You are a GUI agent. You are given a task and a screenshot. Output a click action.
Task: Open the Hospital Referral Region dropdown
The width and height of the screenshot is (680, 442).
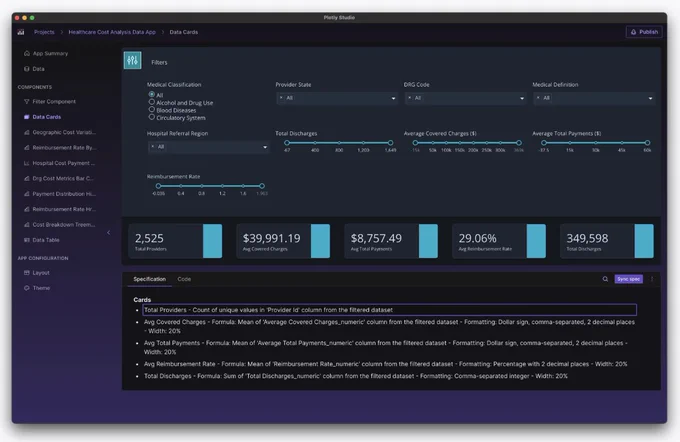[208, 147]
